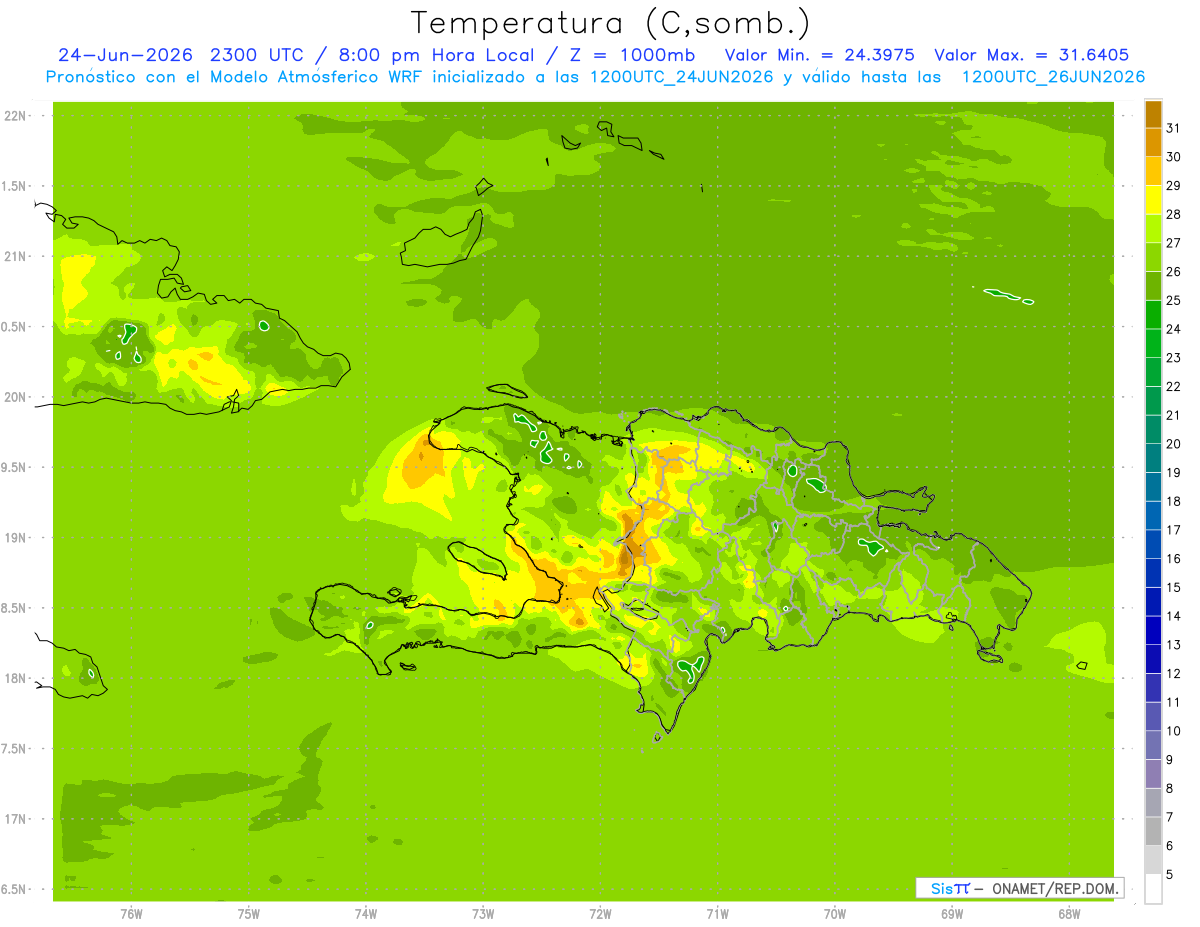Click the '74W' longitude label
Screen dimensions: 1200x927
tap(366, 914)
